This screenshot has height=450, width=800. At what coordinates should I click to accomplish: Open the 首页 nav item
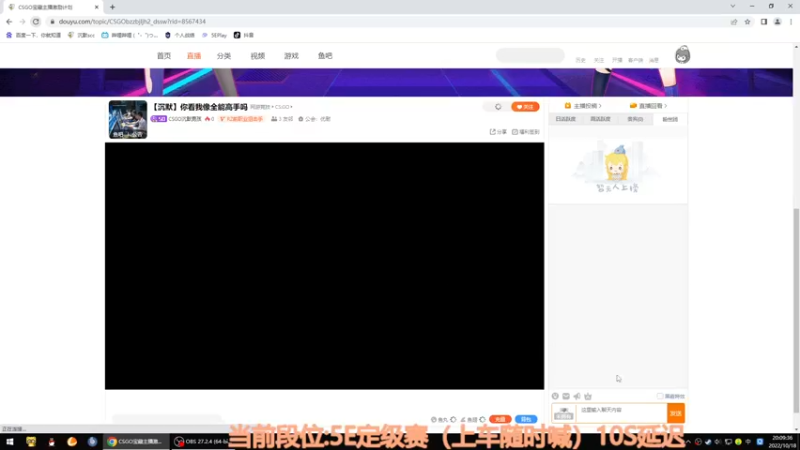point(164,56)
